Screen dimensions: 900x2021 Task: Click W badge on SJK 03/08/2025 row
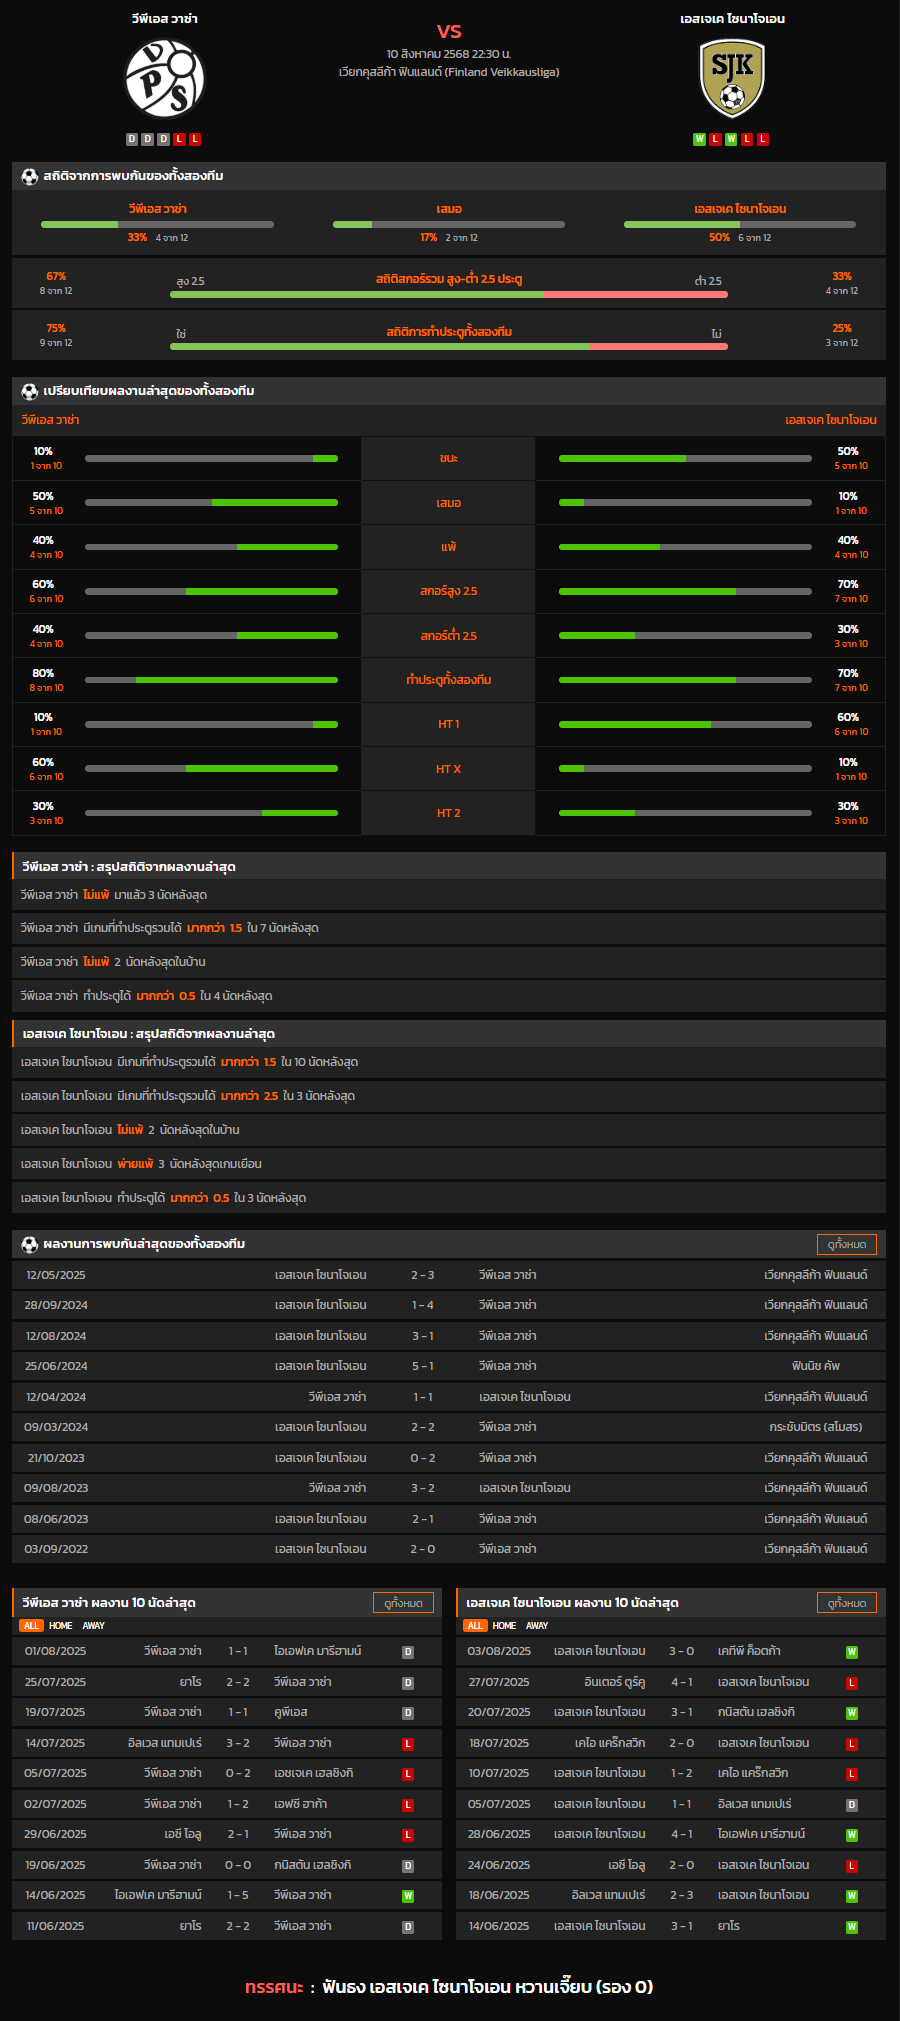pos(852,1652)
